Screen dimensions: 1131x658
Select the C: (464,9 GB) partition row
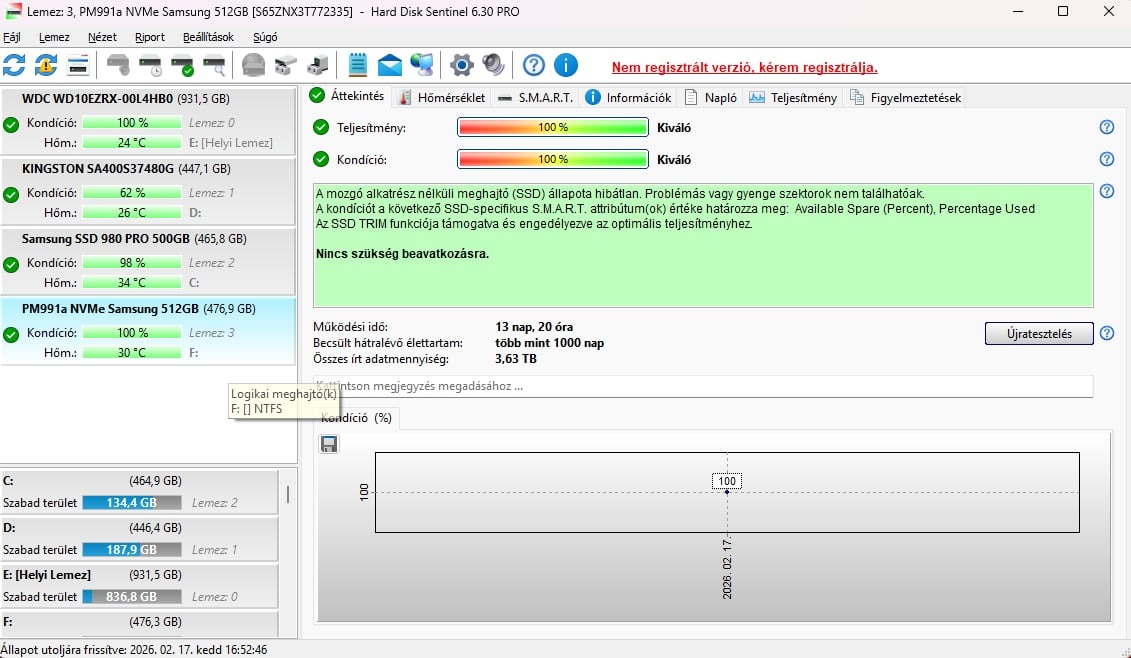[139, 492]
